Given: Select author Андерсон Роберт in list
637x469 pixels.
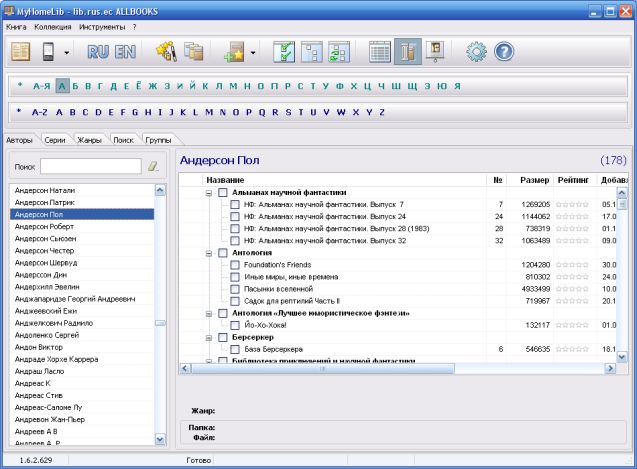Looking at the screenshot, I should [x=47, y=227].
